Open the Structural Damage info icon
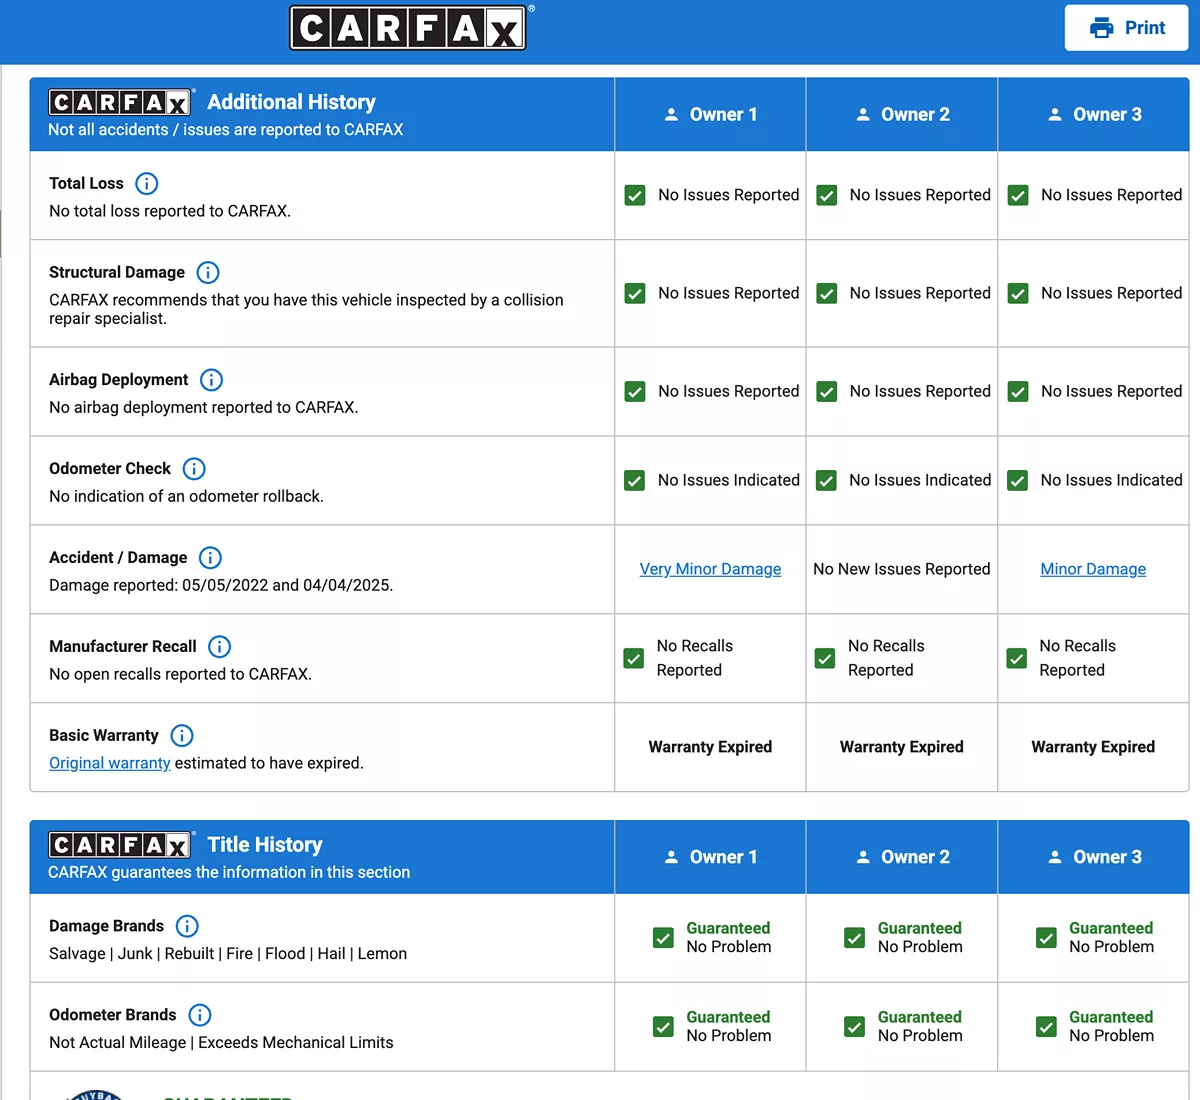Image resolution: width=1200 pixels, height=1100 pixels. [208, 273]
